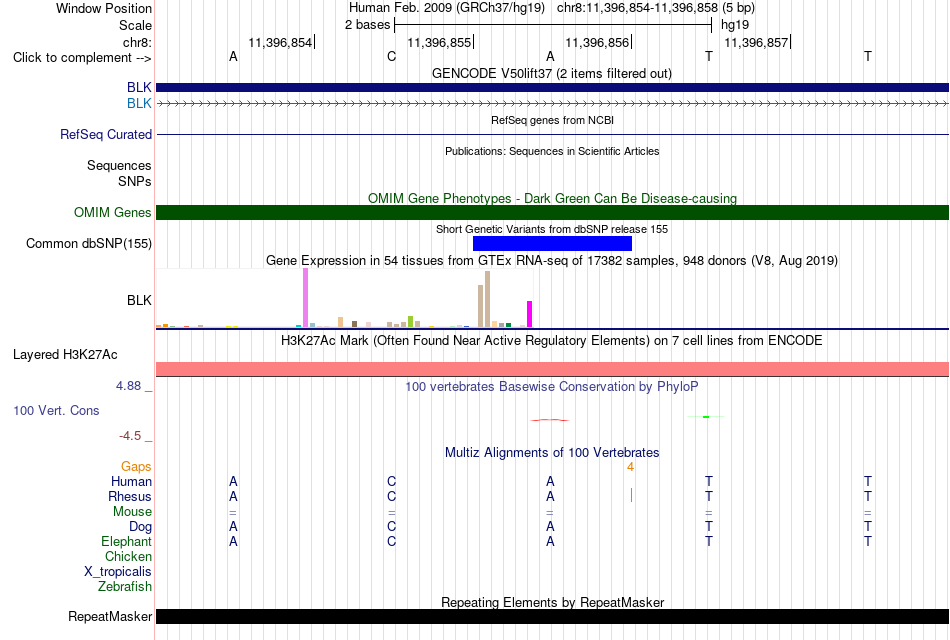This screenshot has width=950, height=640.
Task: Click base C in the Rhesus alignment row
Action: click(x=391, y=496)
